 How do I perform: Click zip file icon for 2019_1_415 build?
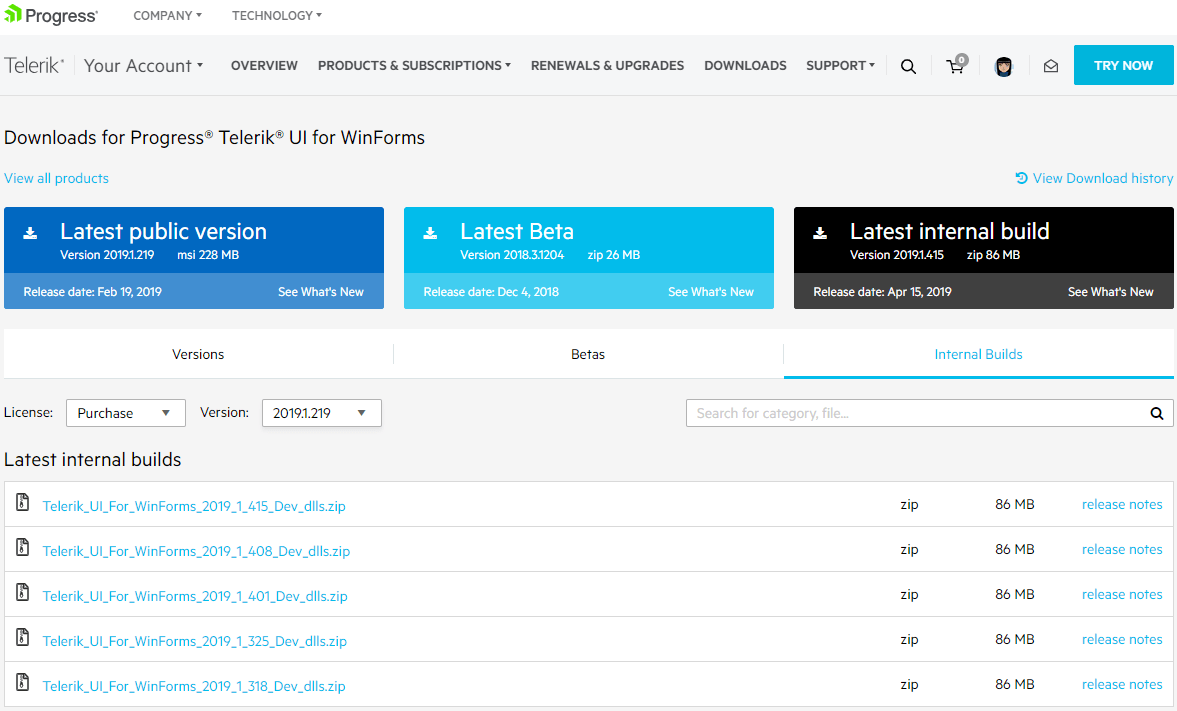click(x=23, y=502)
